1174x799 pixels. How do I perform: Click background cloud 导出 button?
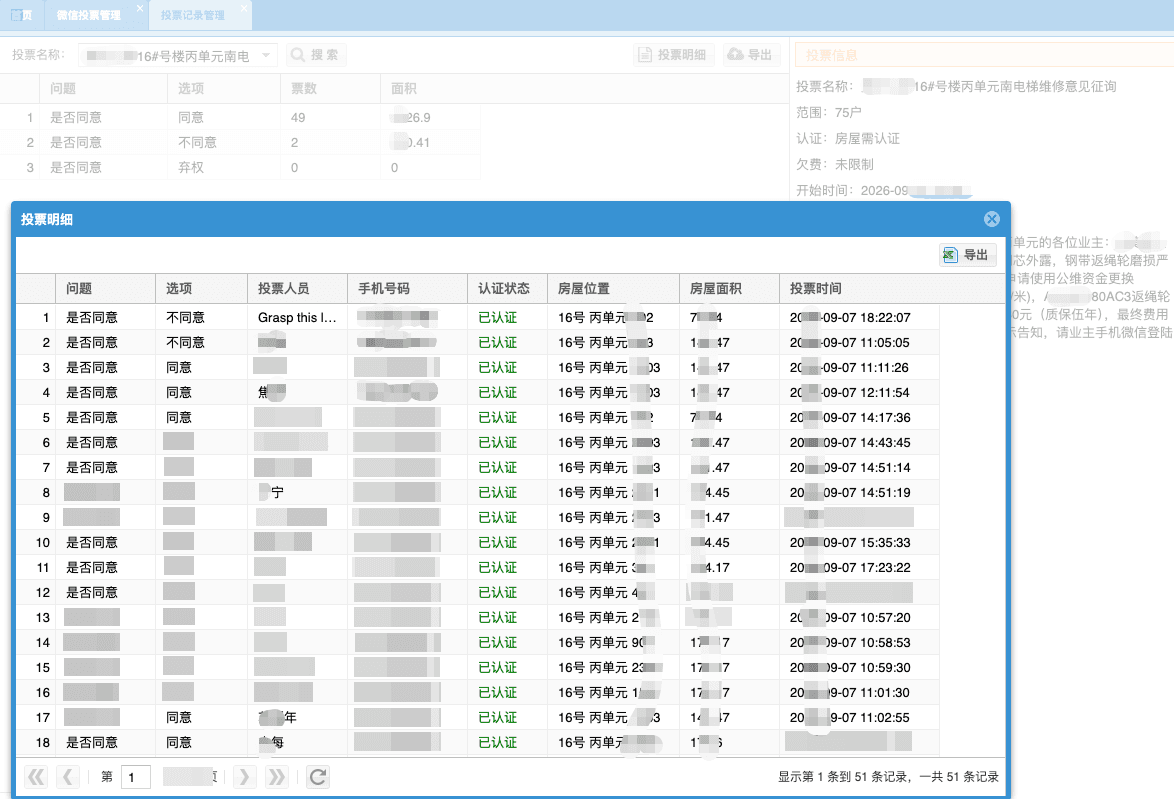point(751,55)
